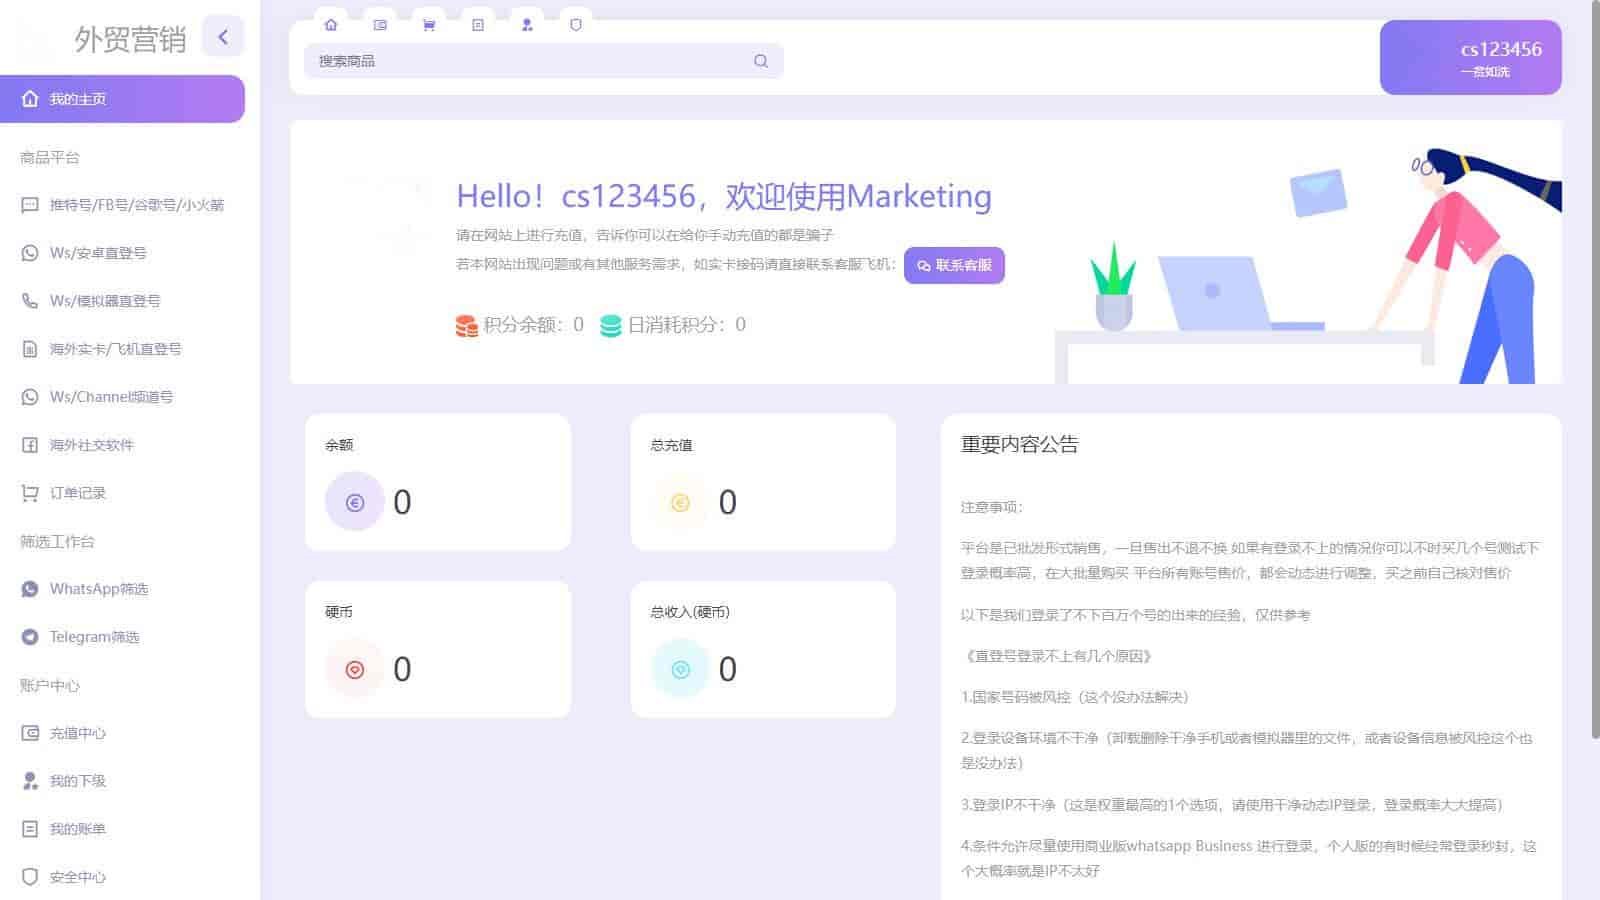Select 我的主页 in the sidebar
The width and height of the screenshot is (1600, 900).
tap(122, 99)
